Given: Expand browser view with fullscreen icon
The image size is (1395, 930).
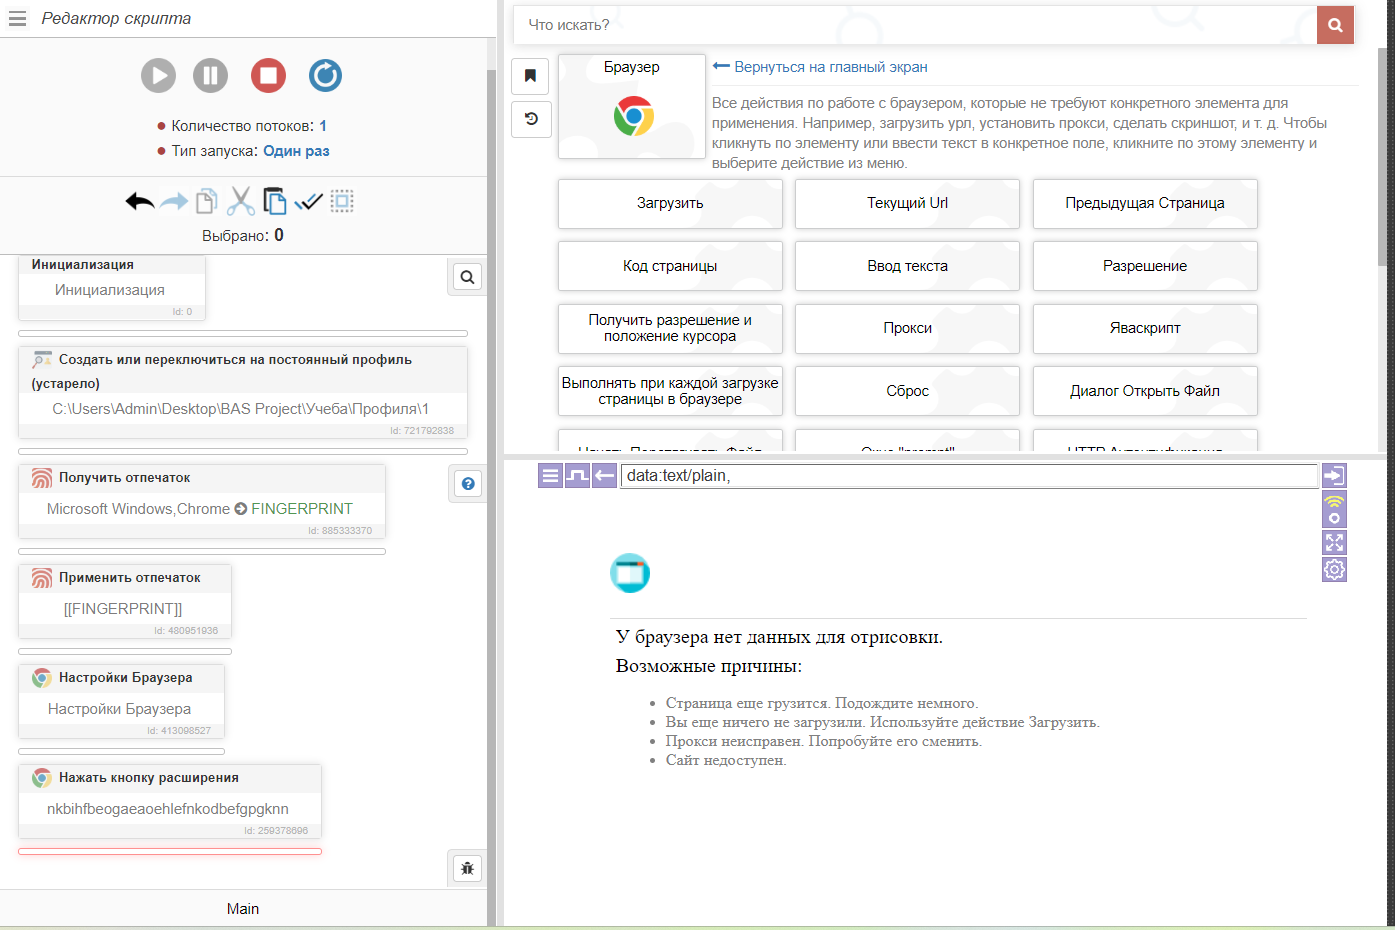Looking at the screenshot, I should pos(1334,542).
